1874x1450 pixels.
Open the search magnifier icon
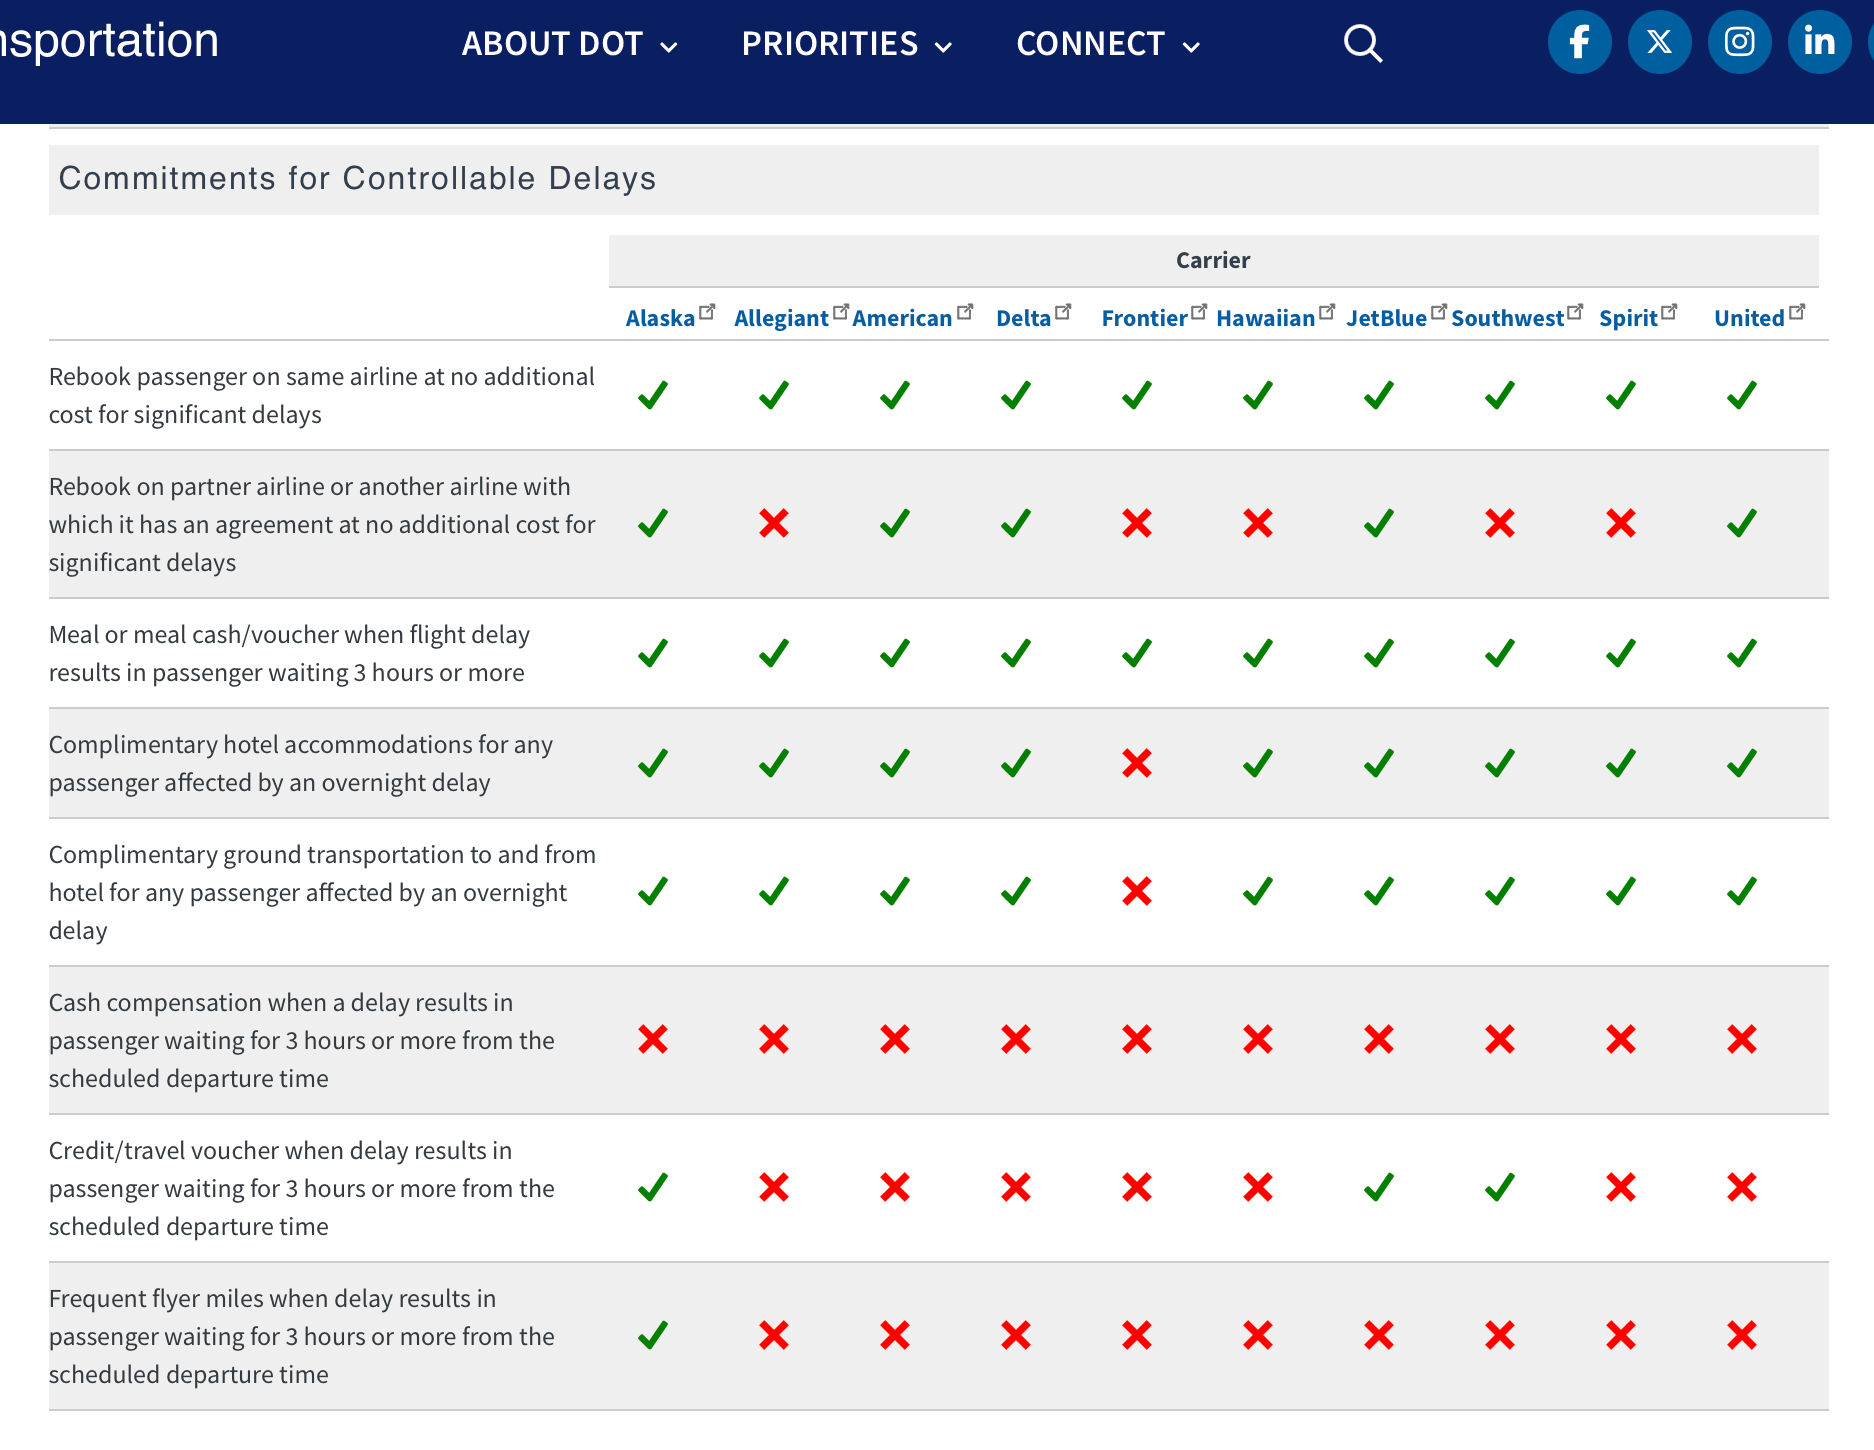point(1362,43)
